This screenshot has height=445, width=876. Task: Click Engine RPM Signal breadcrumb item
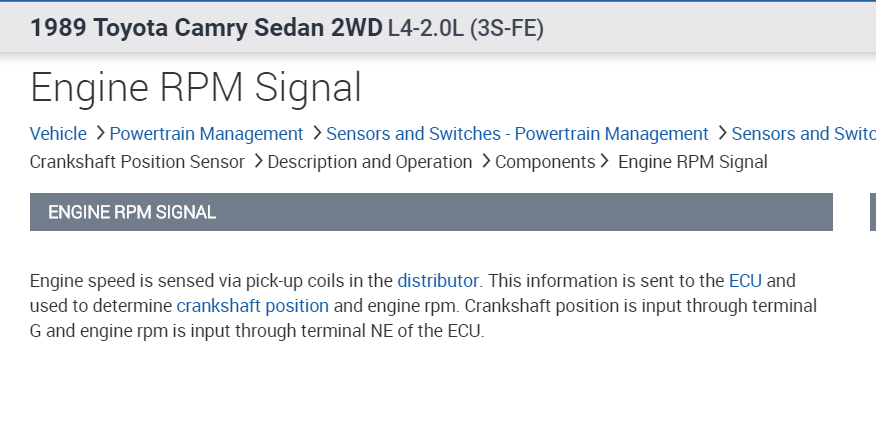pyautogui.click(x=693, y=162)
